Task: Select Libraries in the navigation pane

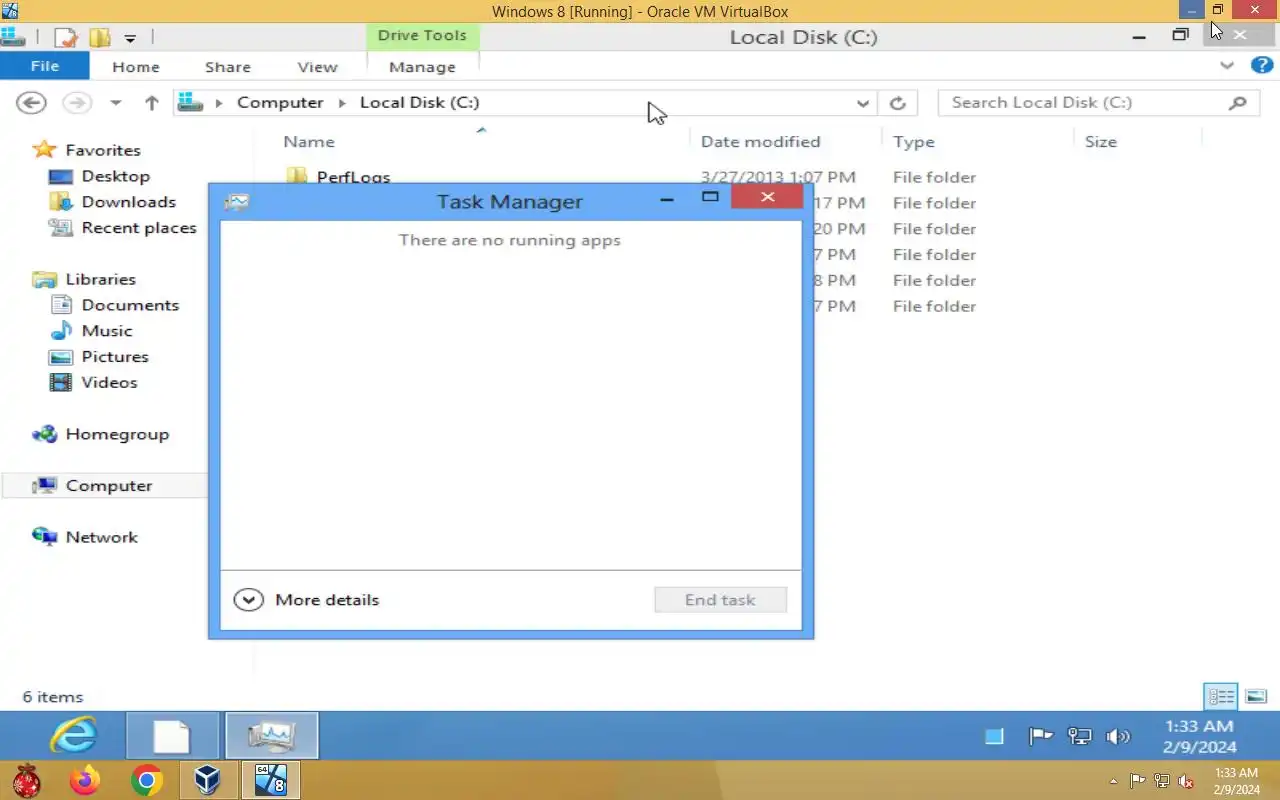Action: tap(100, 279)
